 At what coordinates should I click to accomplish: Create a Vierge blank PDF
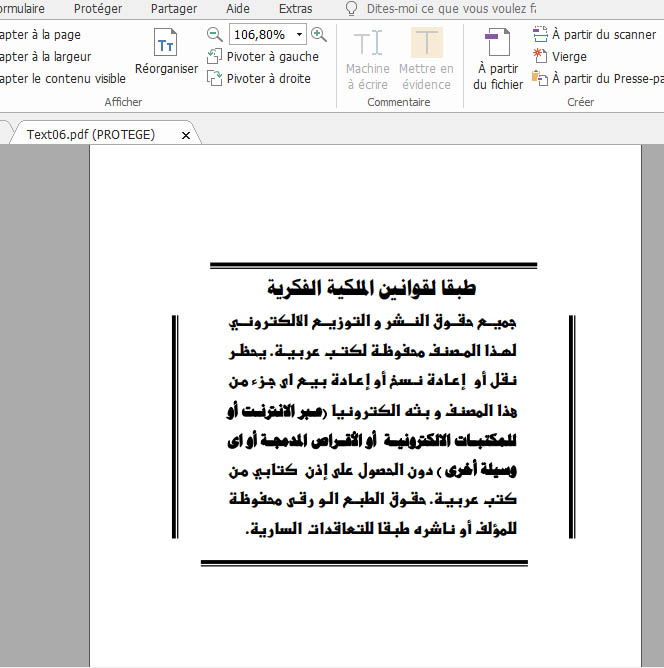560,56
